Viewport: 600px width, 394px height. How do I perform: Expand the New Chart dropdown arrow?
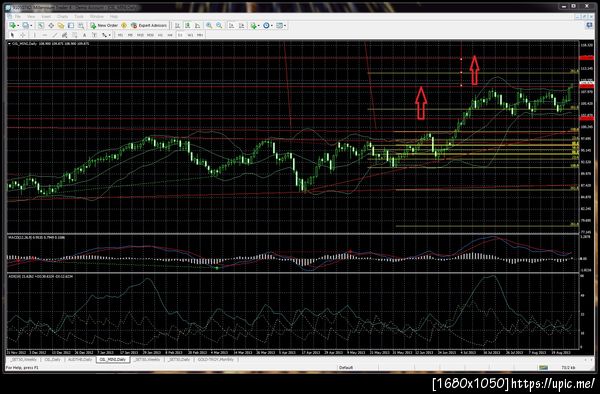click(x=18, y=26)
